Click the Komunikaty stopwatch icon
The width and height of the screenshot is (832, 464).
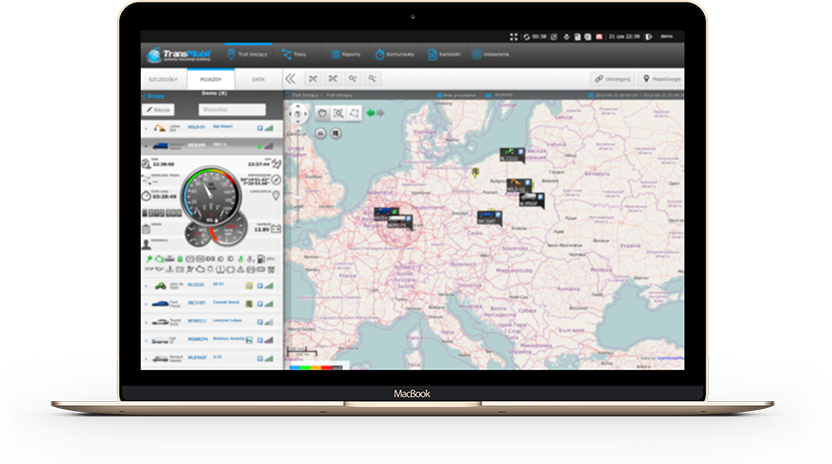pyautogui.click(x=379, y=55)
